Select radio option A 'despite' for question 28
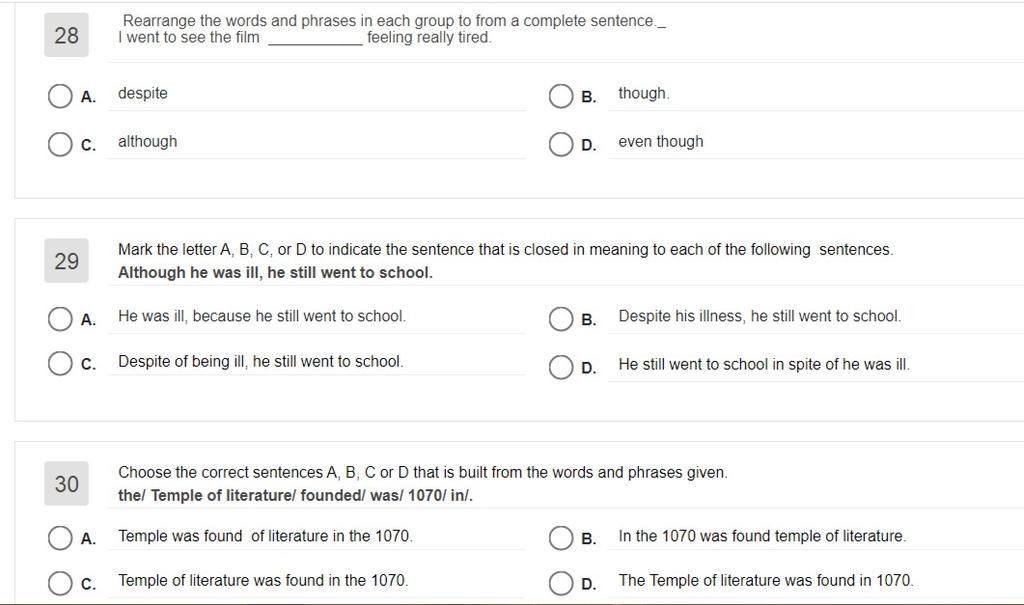 coord(60,96)
